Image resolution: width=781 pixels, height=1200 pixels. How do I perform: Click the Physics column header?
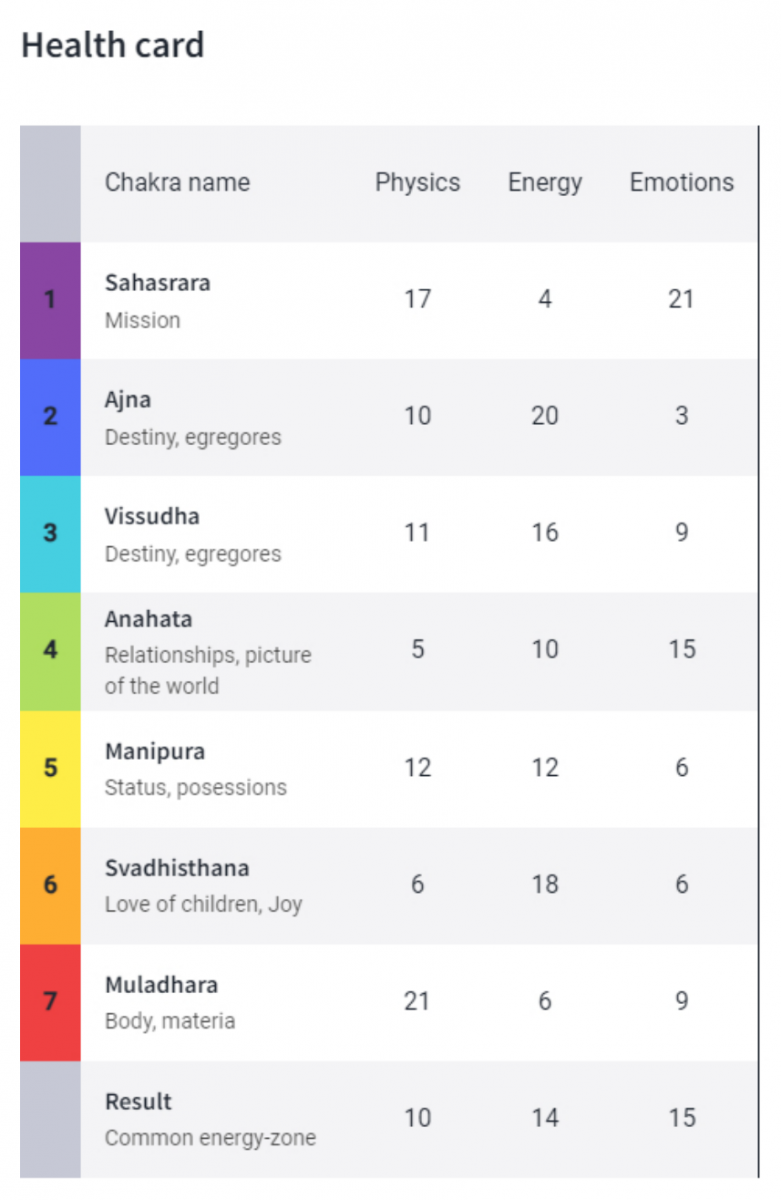click(x=418, y=183)
